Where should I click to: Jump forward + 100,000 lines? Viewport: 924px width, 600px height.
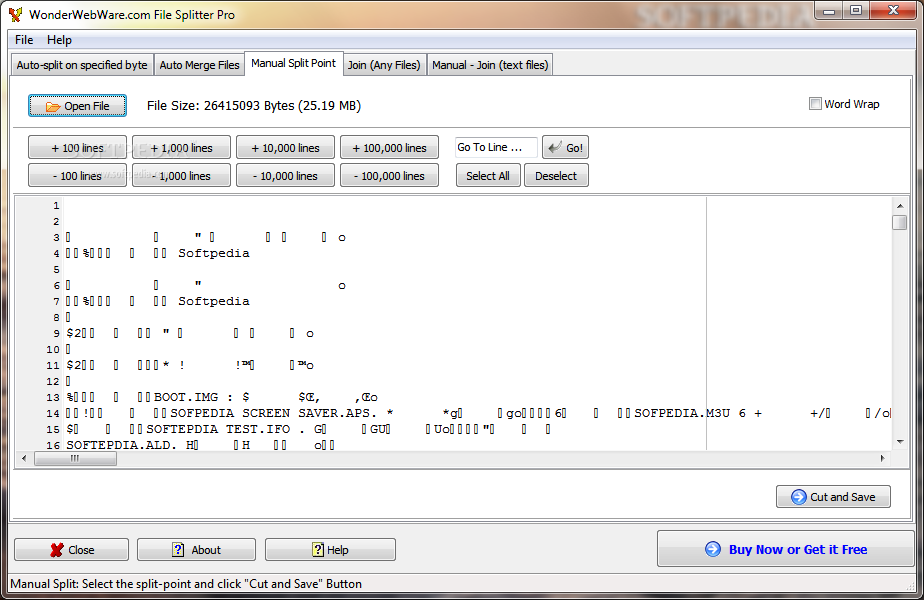[x=390, y=147]
